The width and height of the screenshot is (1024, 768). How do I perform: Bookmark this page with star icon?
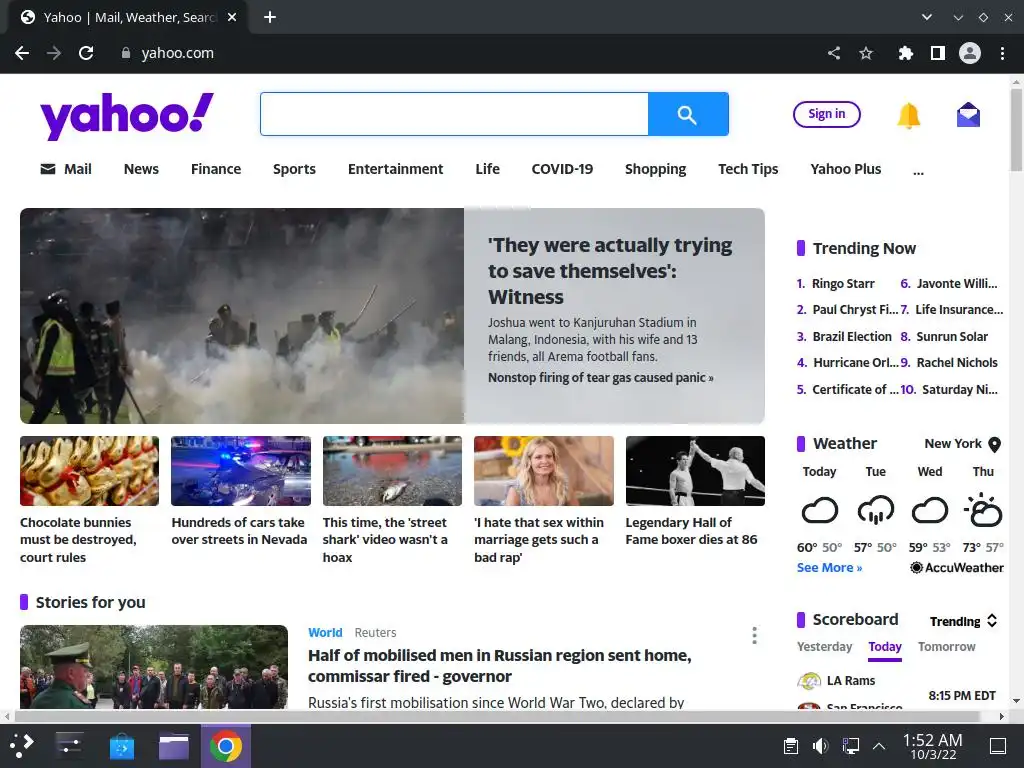866,53
